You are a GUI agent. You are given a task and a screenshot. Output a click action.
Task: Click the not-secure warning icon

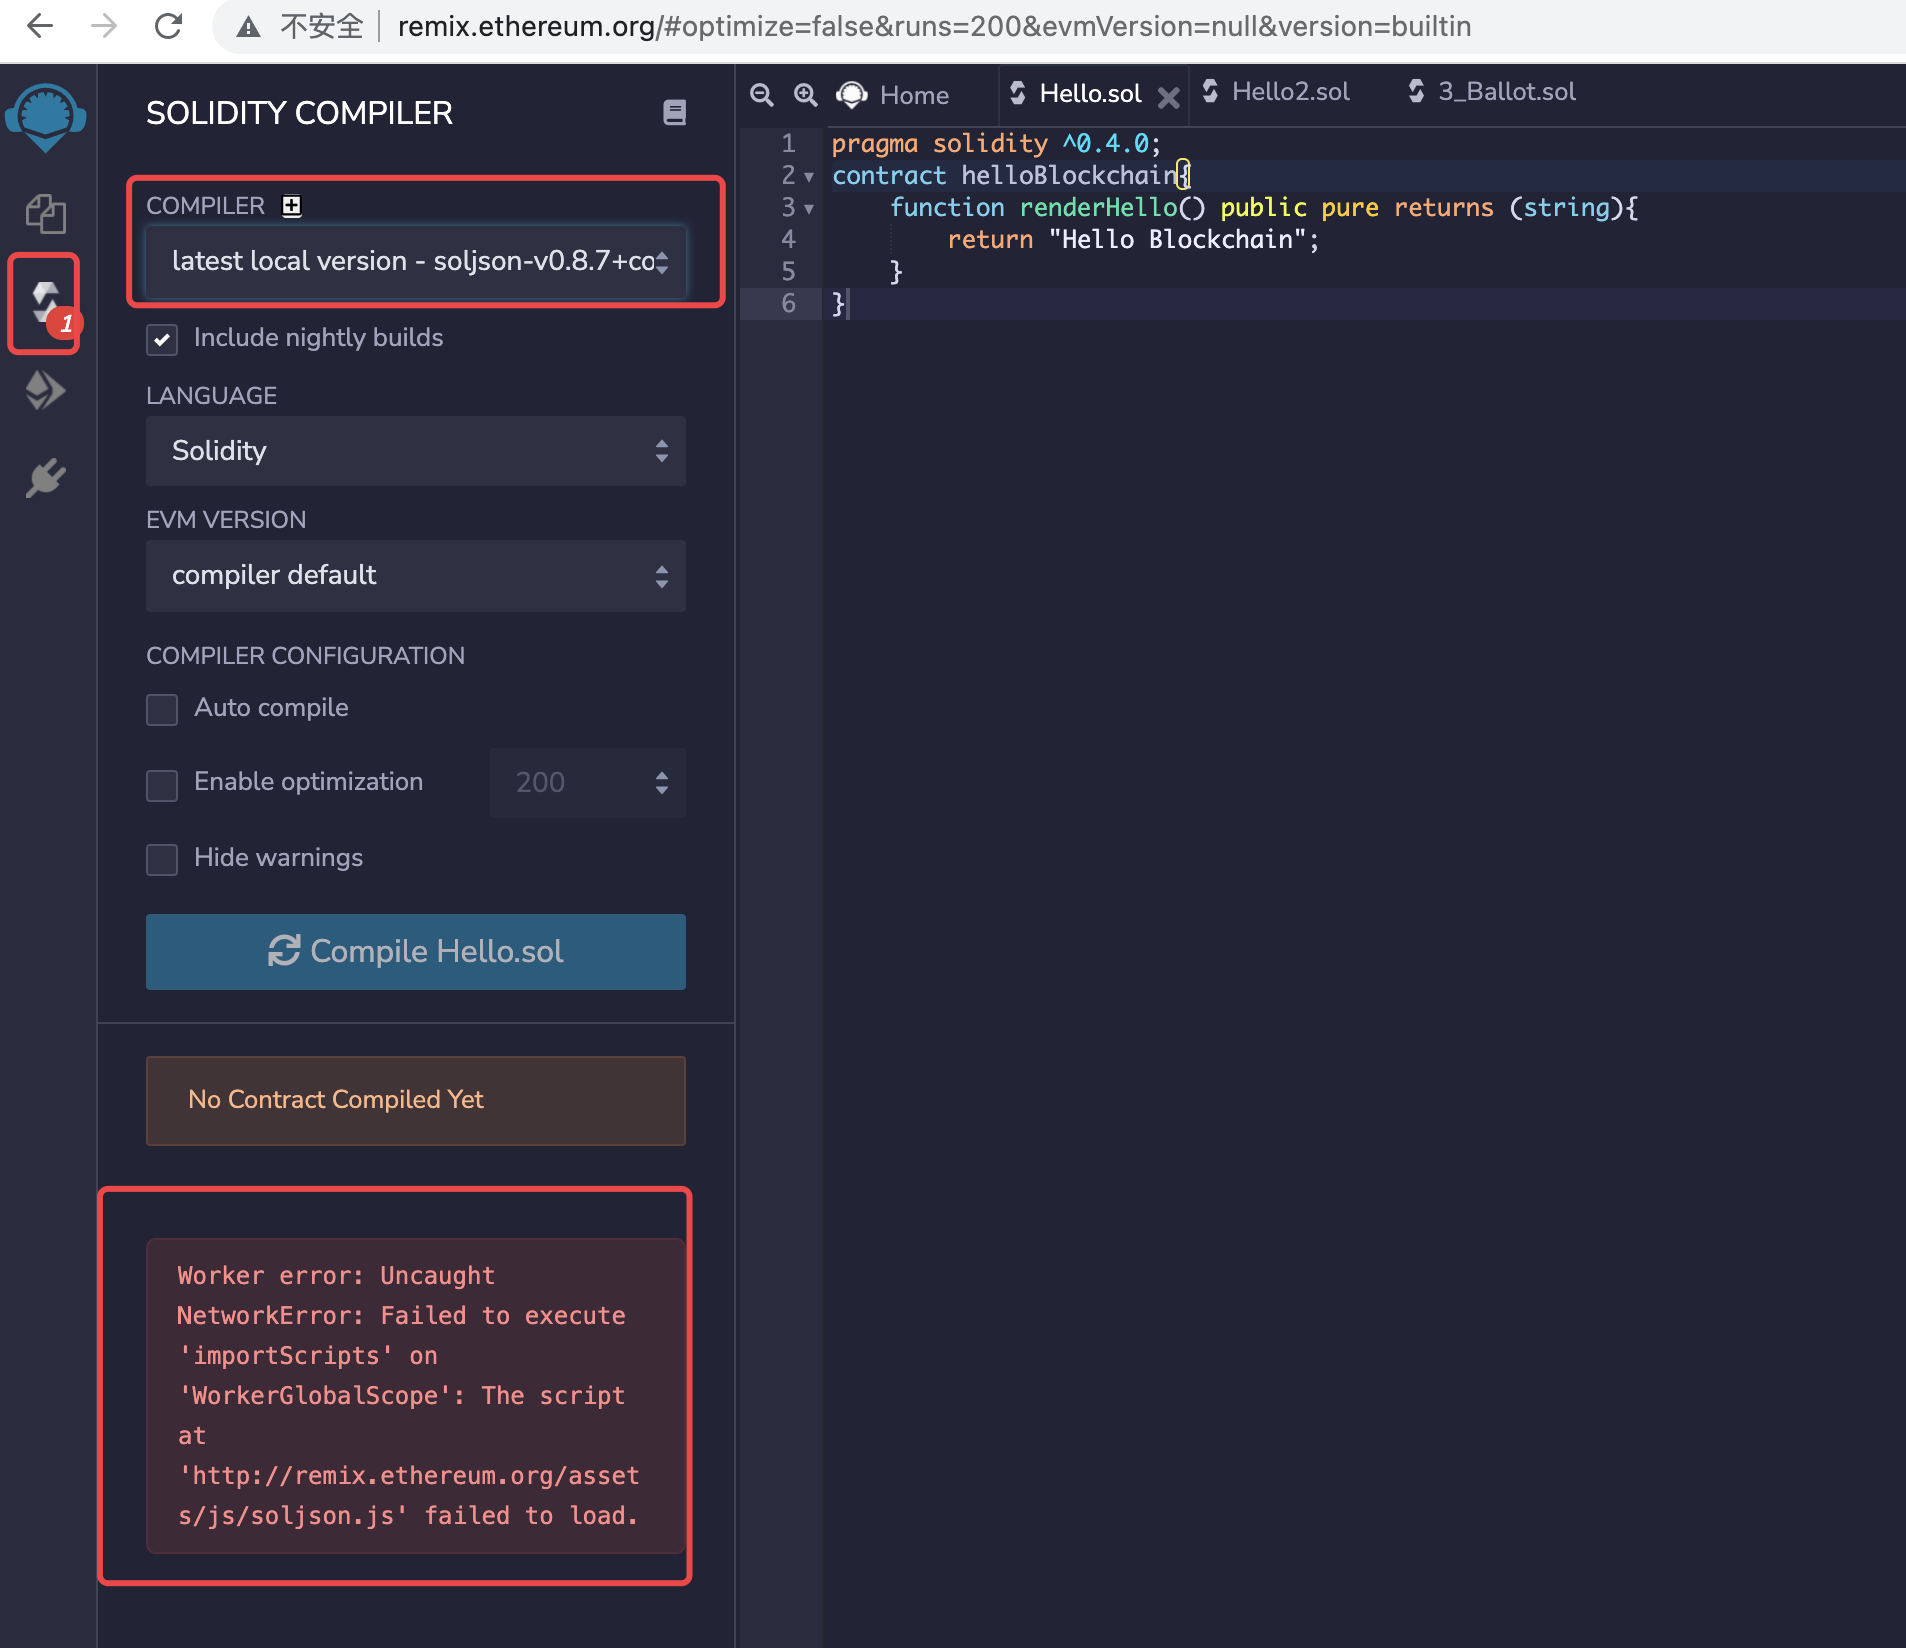click(x=248, y=27)
